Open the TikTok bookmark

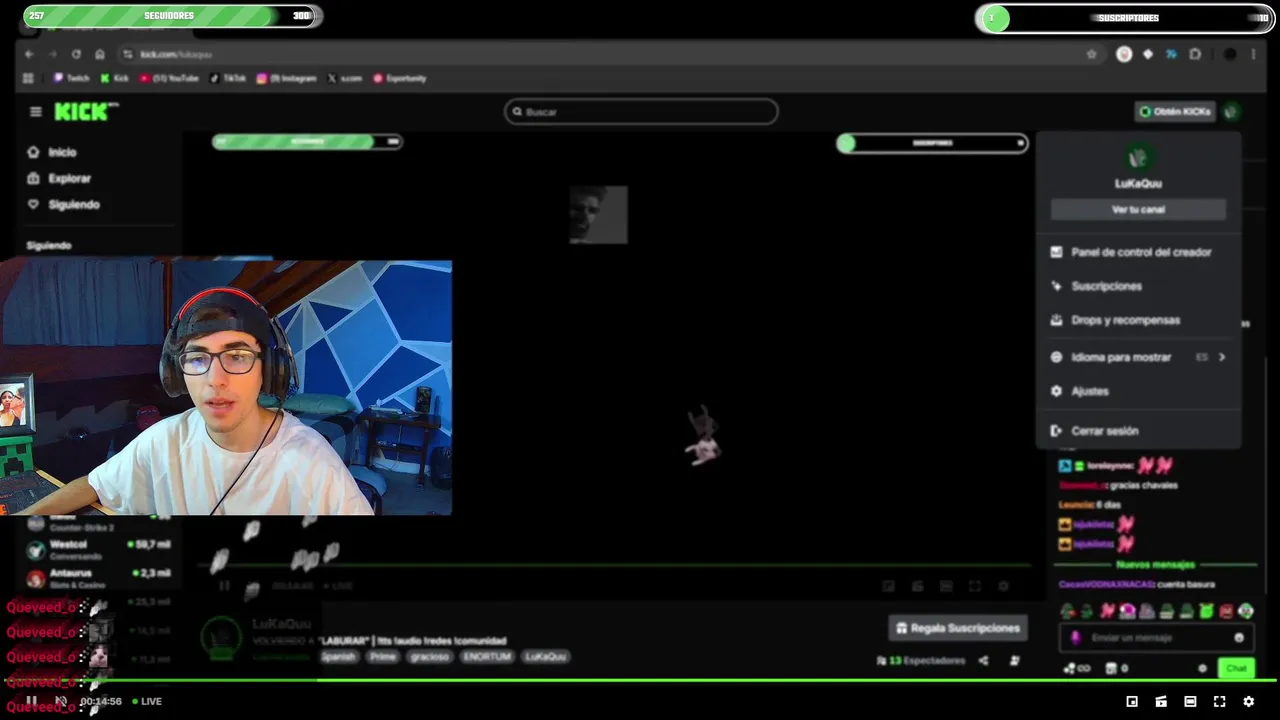tap(228, 78)
